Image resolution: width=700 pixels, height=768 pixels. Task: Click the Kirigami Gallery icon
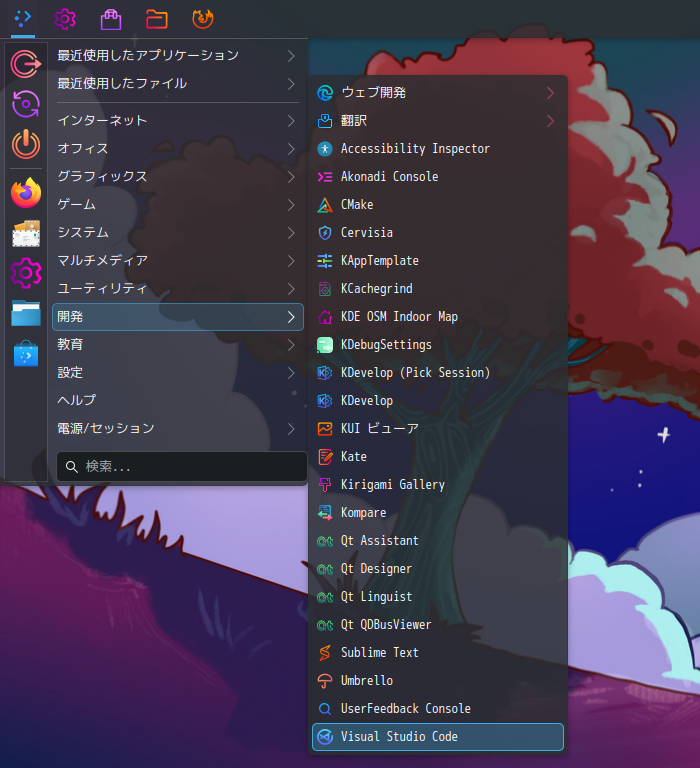pos(325,485)
